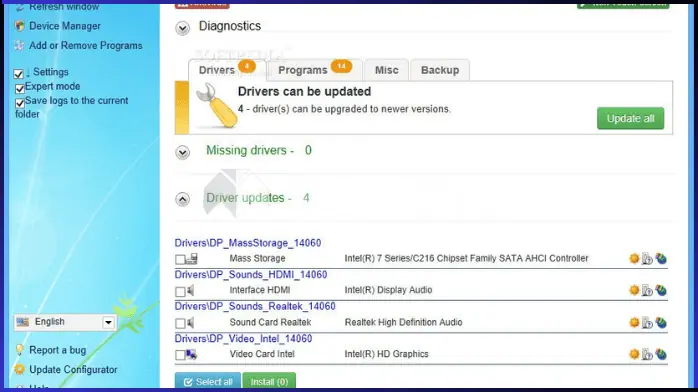The image size is (698, 392).
Task: Open Device Manager from the sidebar
Action: [65, 26]
